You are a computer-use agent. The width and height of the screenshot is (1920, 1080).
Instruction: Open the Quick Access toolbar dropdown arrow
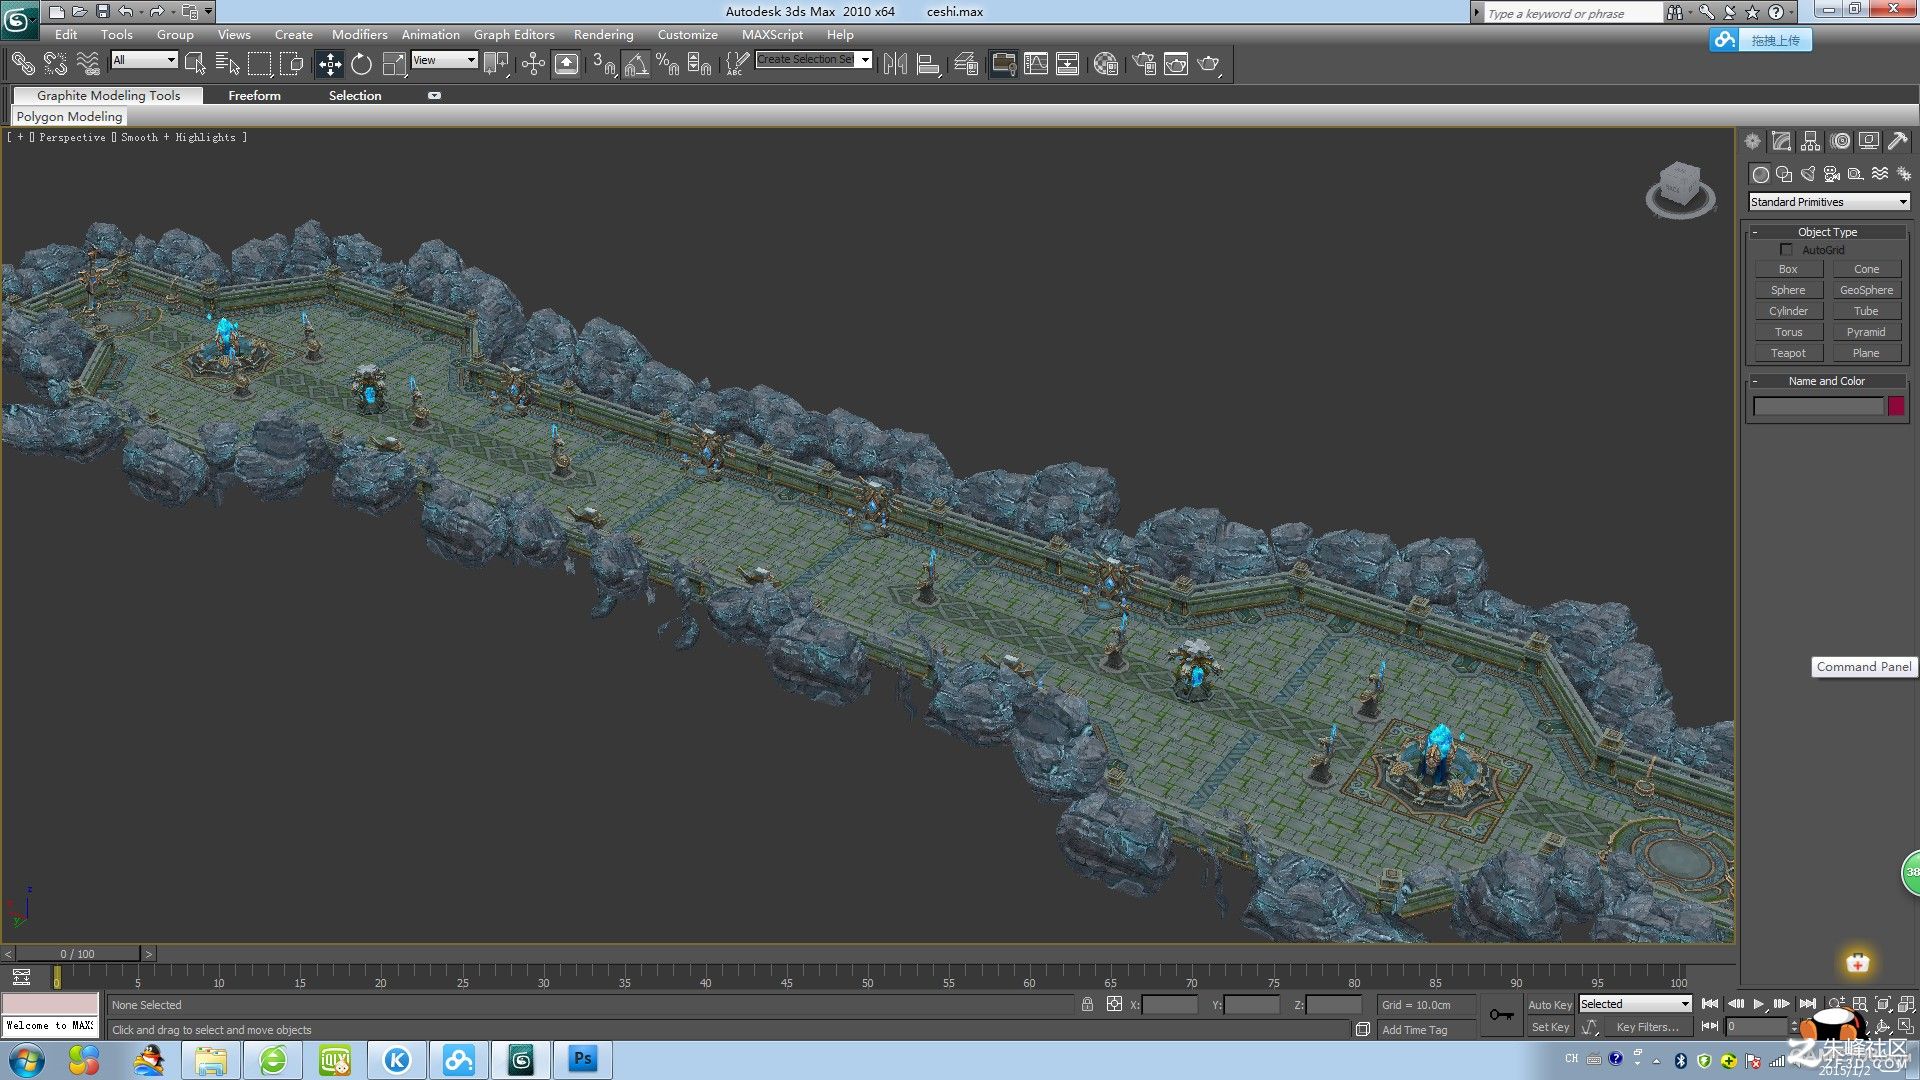[208, 12]
